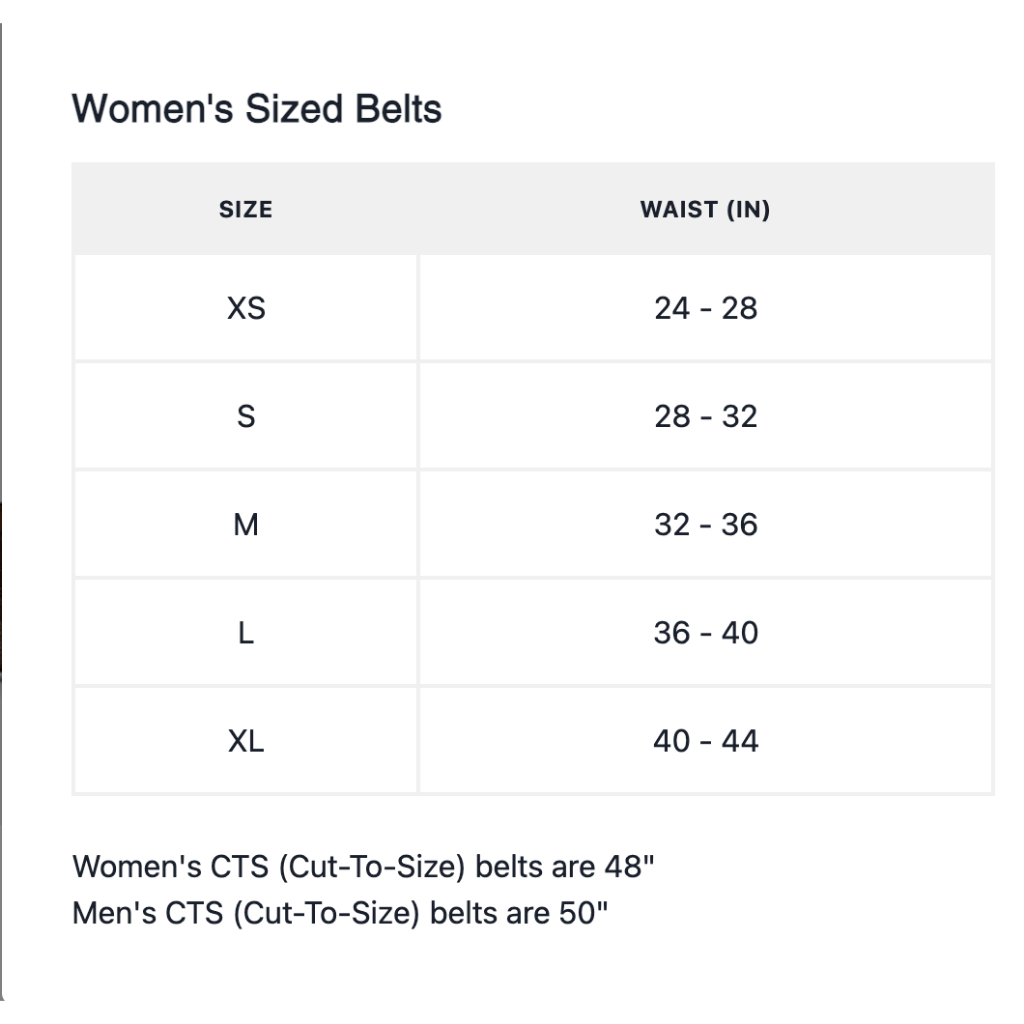Screen dimensions: 1024x1024
Task: Select the 28 - 32 waist cell
Action: point(705,416)
